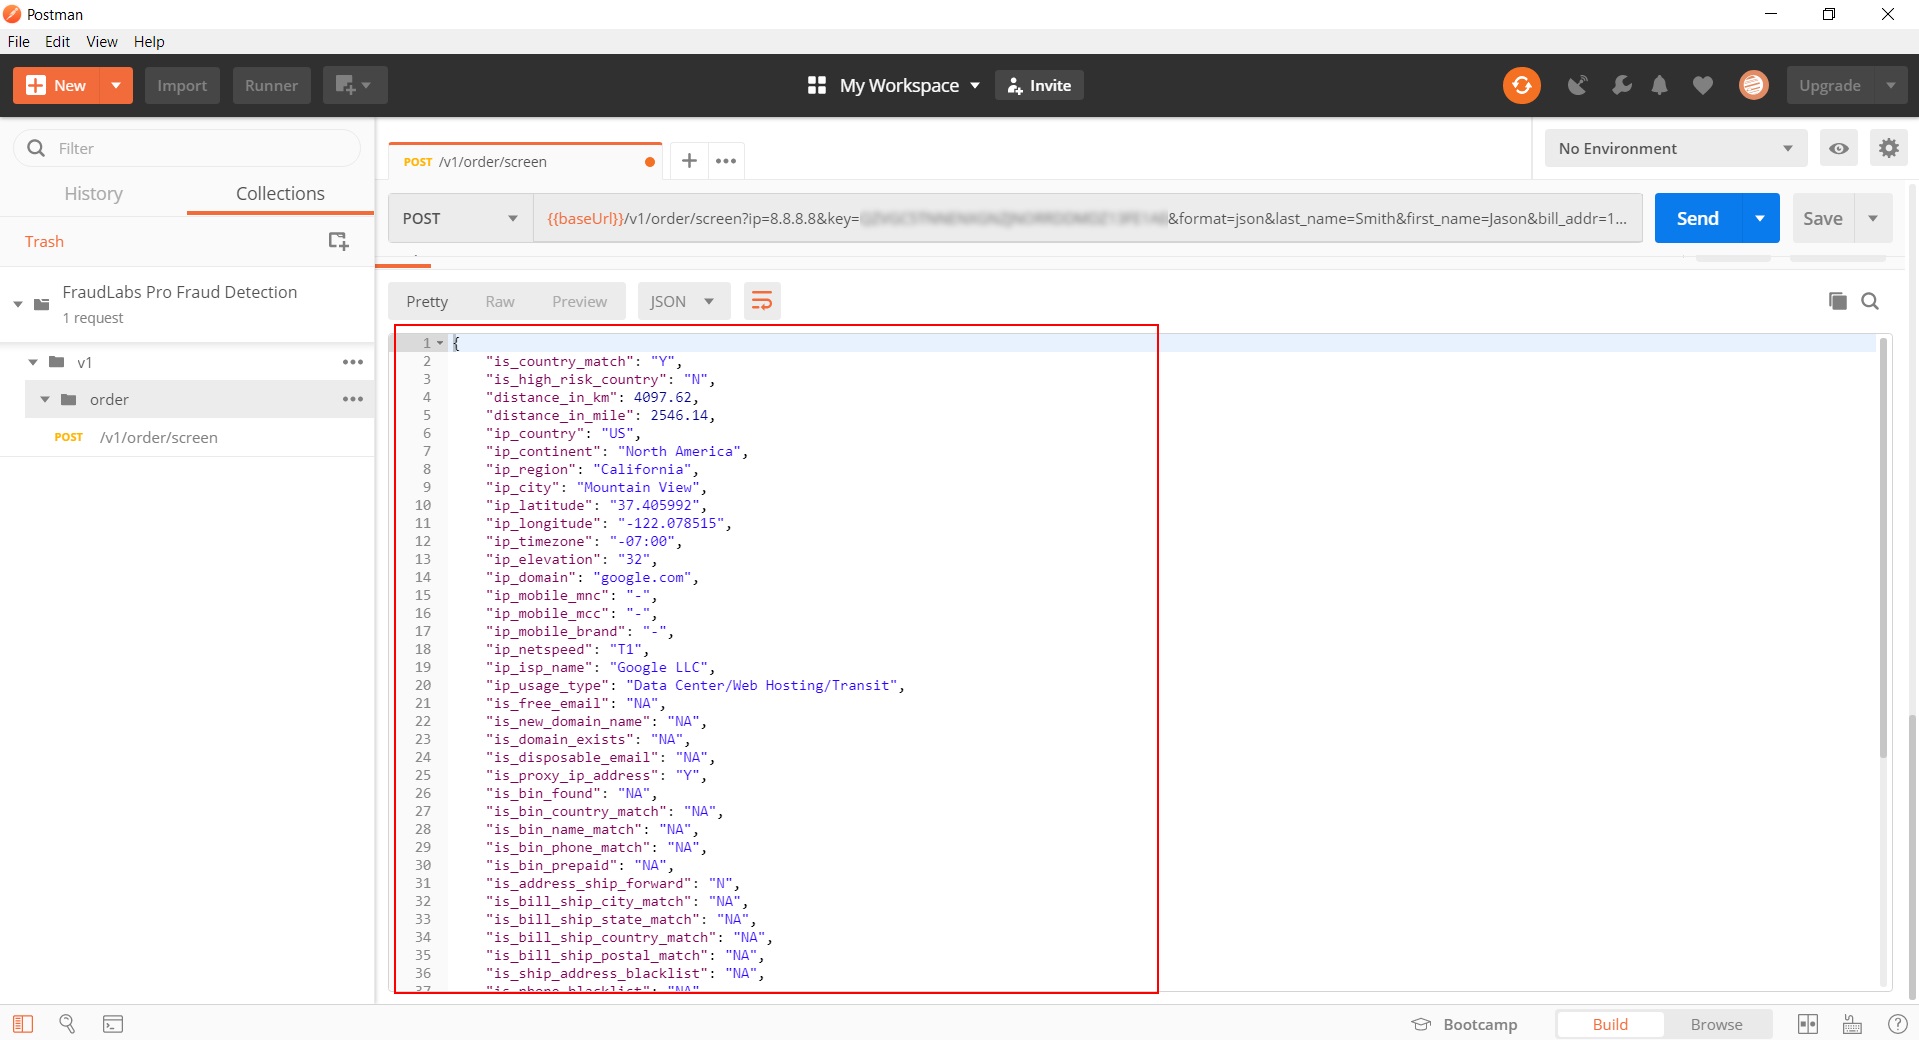Click the Upgrade button
1919x1040 pixels.
[1830, 85]
